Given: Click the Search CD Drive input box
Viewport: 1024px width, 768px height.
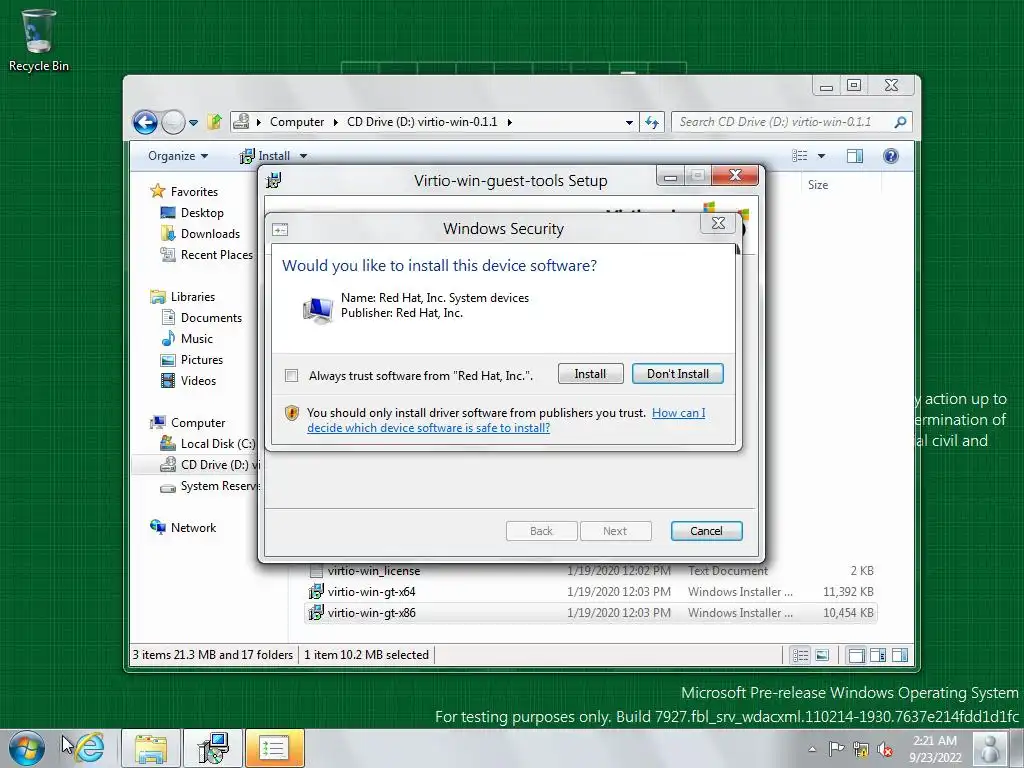Looking at the screenshot, I should pos(784,122).
